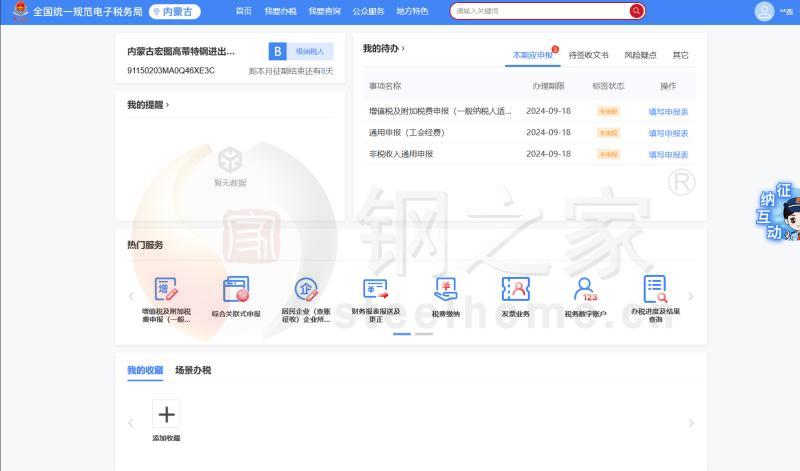
Task: Switch to 待签收文书 tab
Action: [588, 56]
